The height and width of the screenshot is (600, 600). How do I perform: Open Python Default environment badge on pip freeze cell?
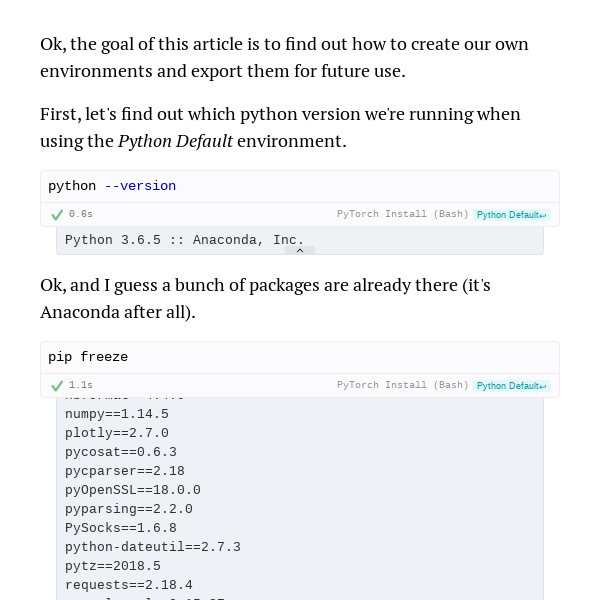(512, 386)
